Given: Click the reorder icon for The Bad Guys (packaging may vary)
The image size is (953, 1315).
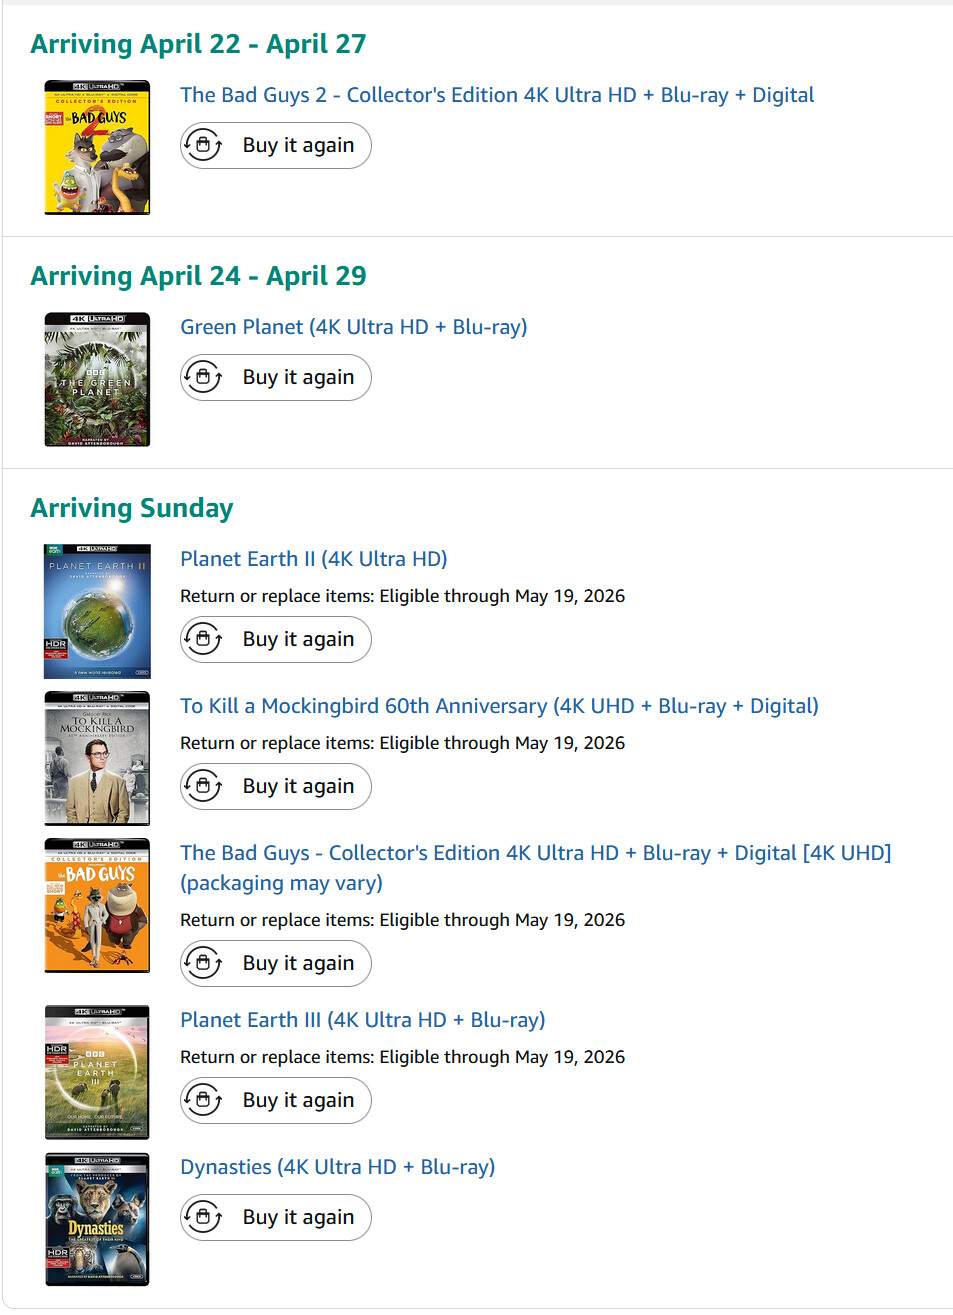Looking at the screenshot, I should (204, 964).
